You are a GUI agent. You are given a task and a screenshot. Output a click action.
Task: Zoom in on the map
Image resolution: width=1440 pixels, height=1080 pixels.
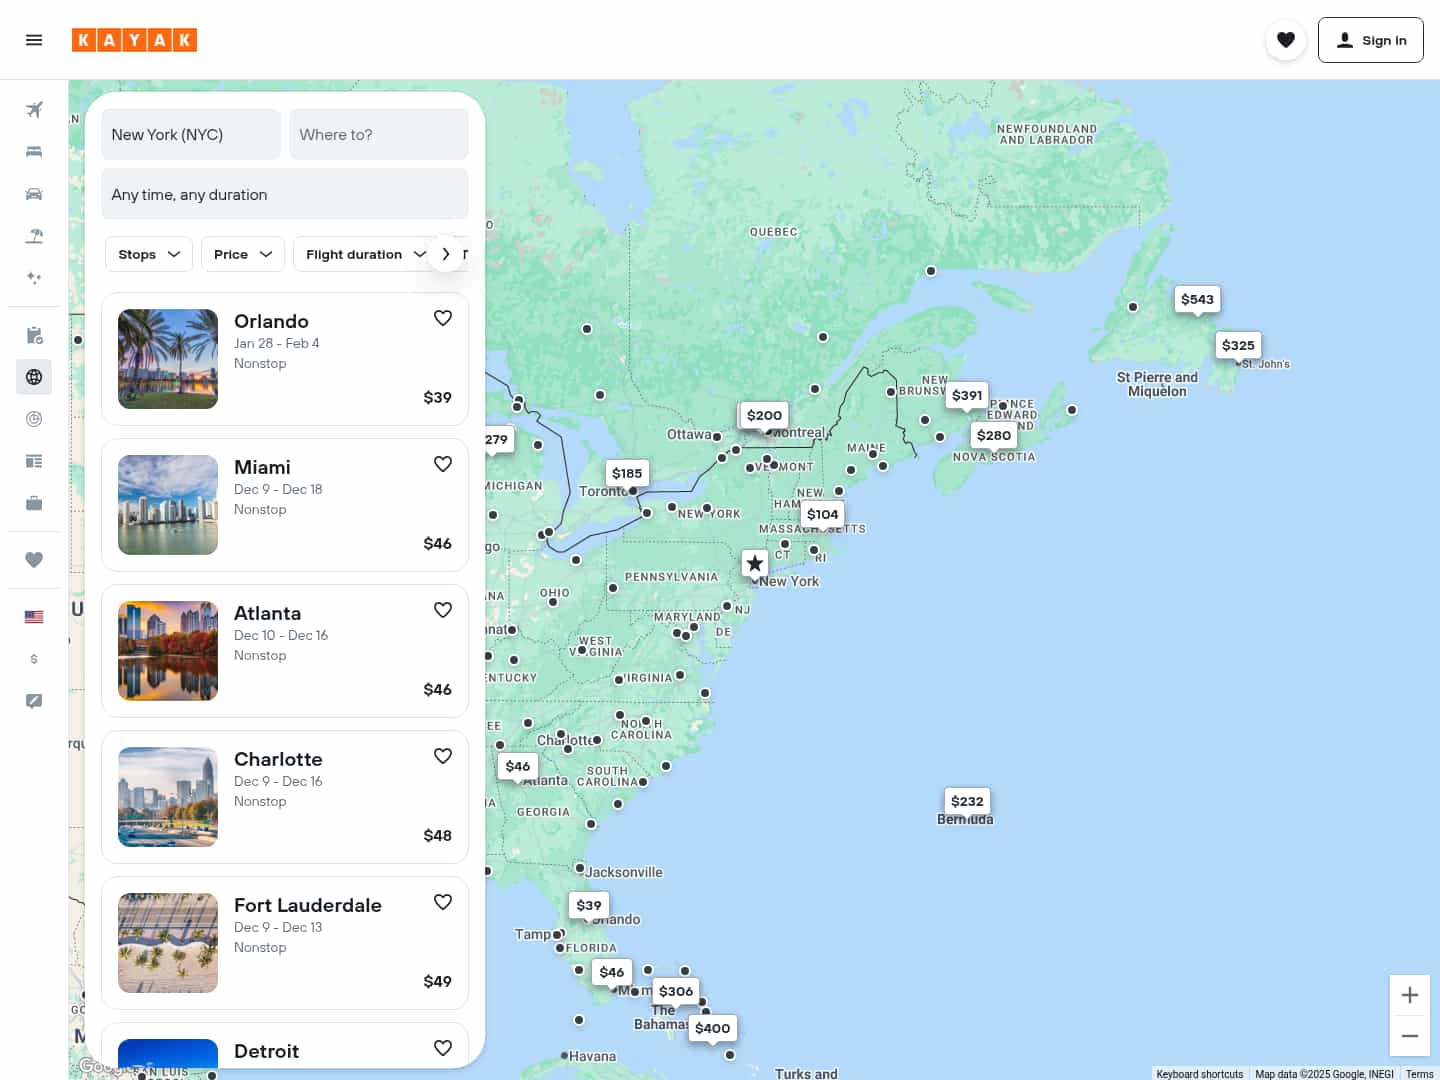1410,995
